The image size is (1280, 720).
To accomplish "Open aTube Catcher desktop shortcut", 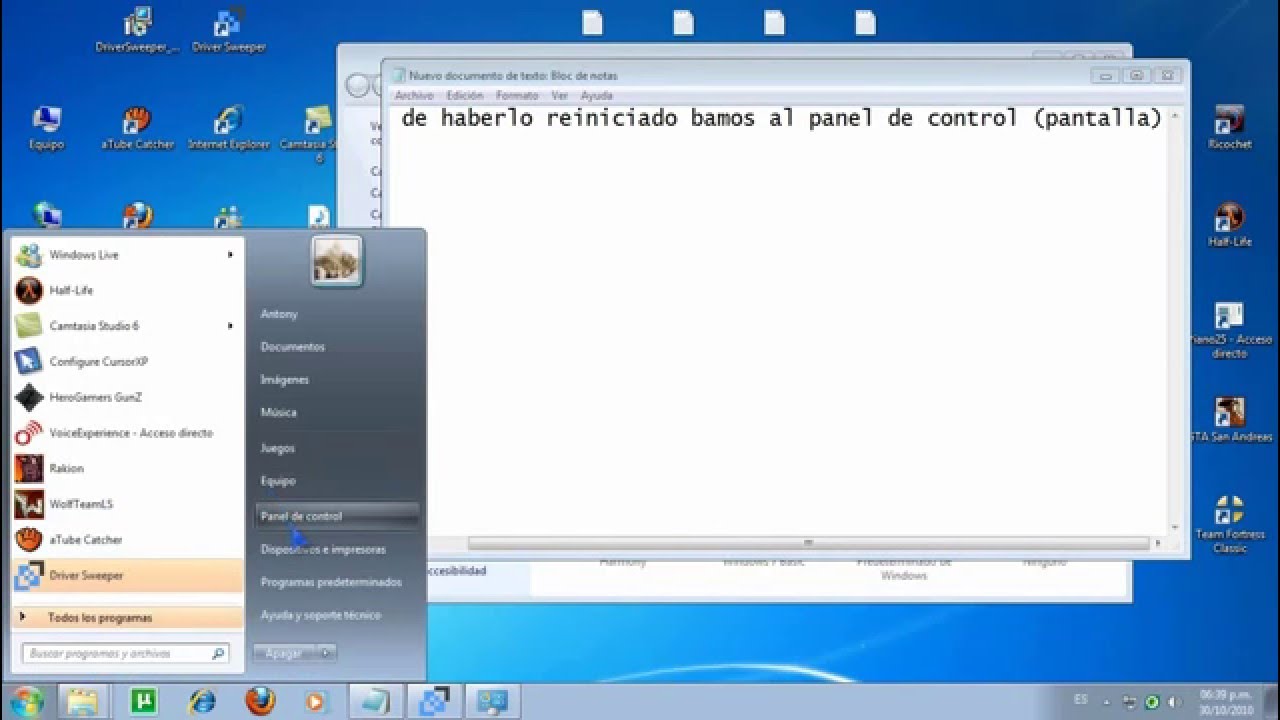I will [x=138, y=128].
